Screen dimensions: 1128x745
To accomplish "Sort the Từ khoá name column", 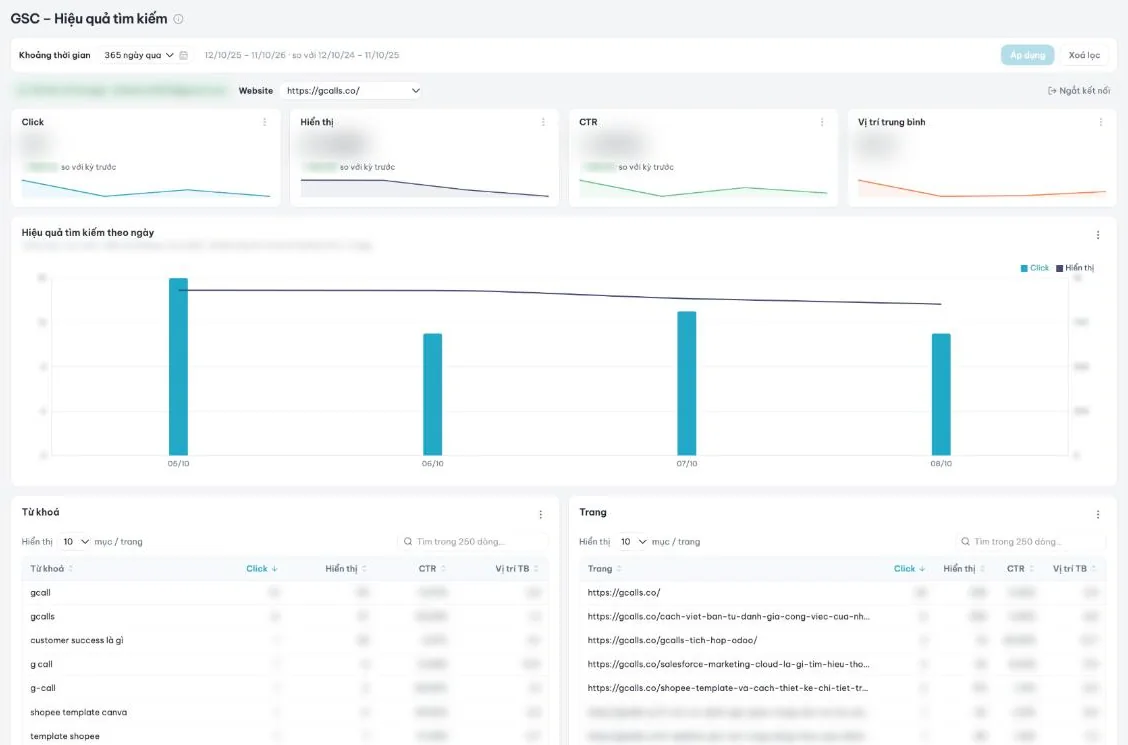I will [x=51, y=569].
